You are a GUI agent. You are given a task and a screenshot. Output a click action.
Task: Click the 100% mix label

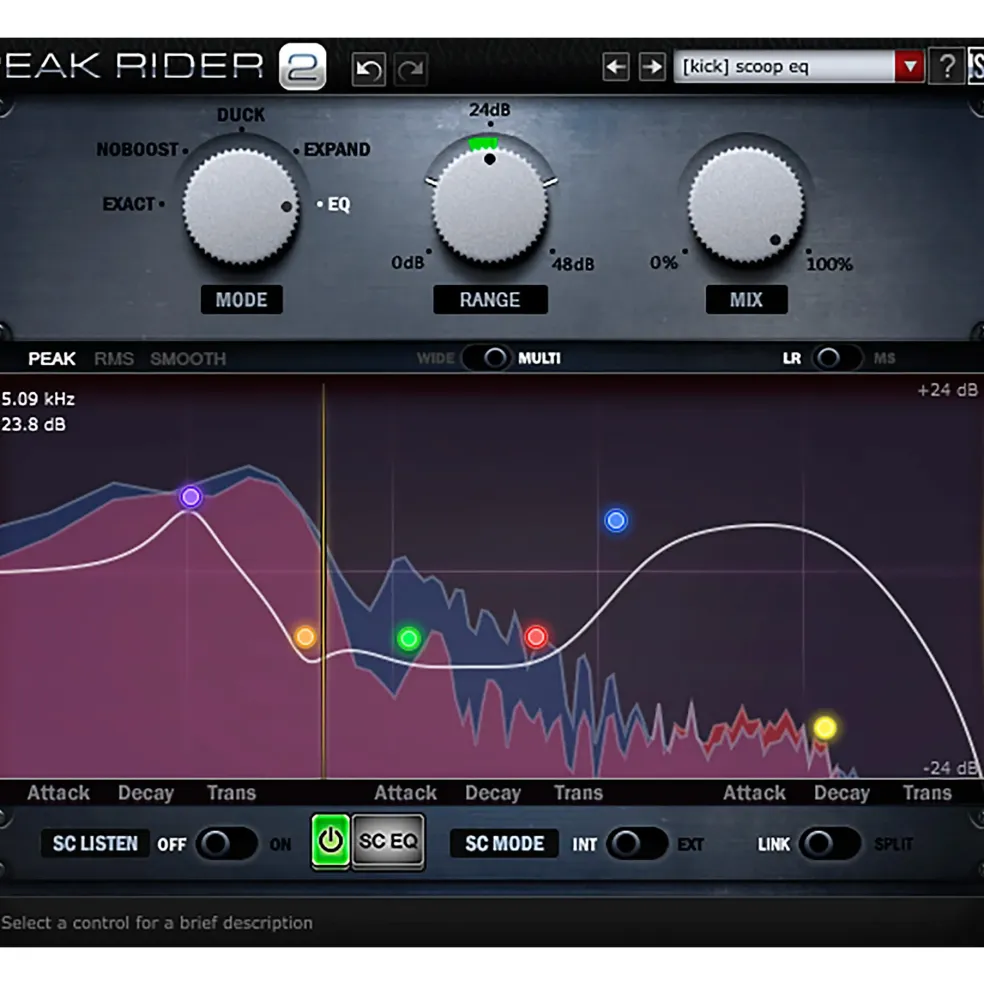[x=829, y=264]
